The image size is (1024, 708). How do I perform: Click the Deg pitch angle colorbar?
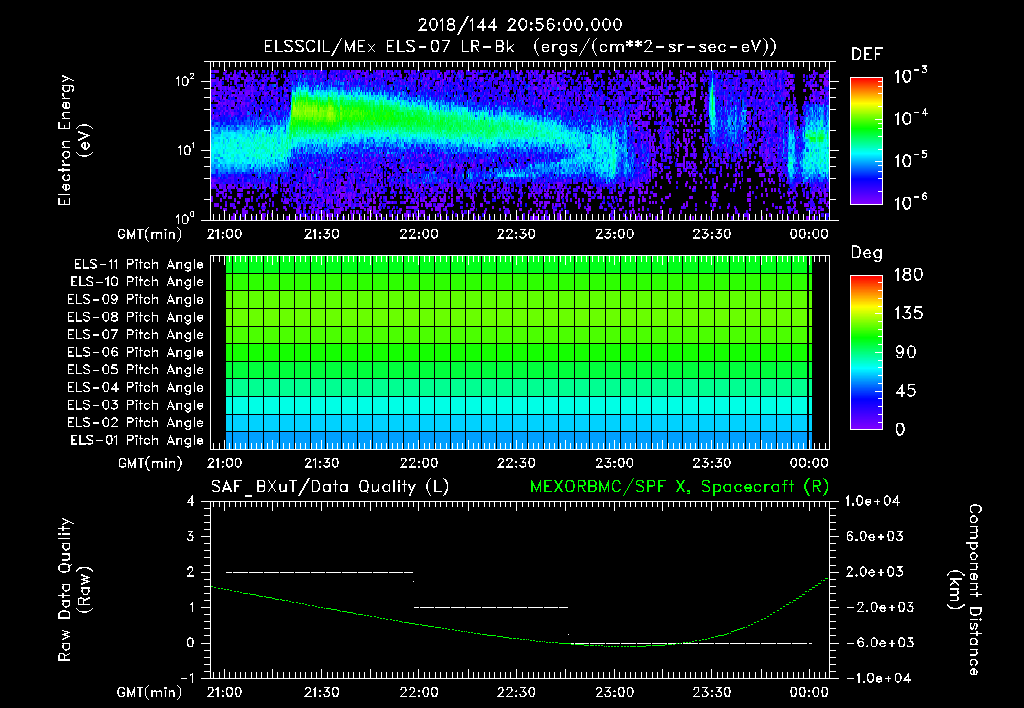866,352
